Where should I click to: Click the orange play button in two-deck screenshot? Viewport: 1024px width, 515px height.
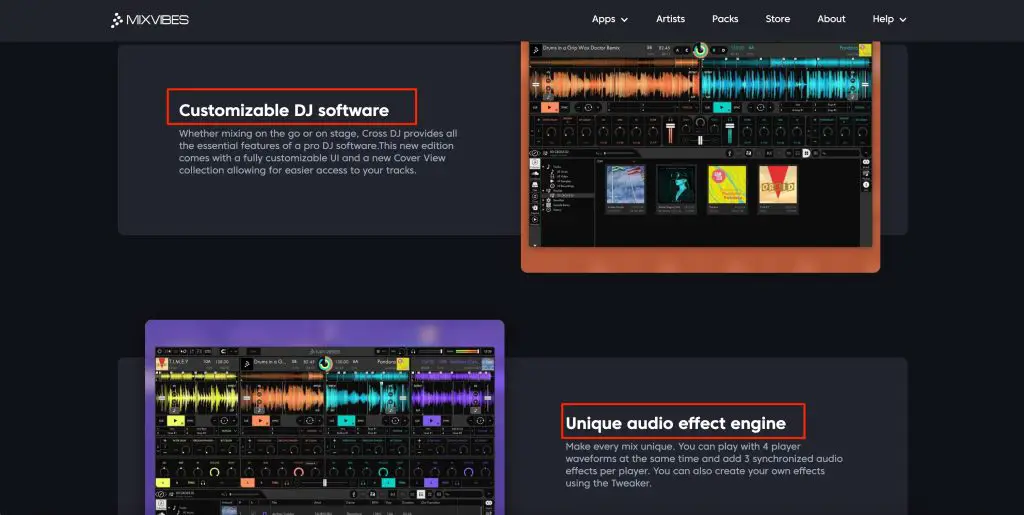point(550,108)
